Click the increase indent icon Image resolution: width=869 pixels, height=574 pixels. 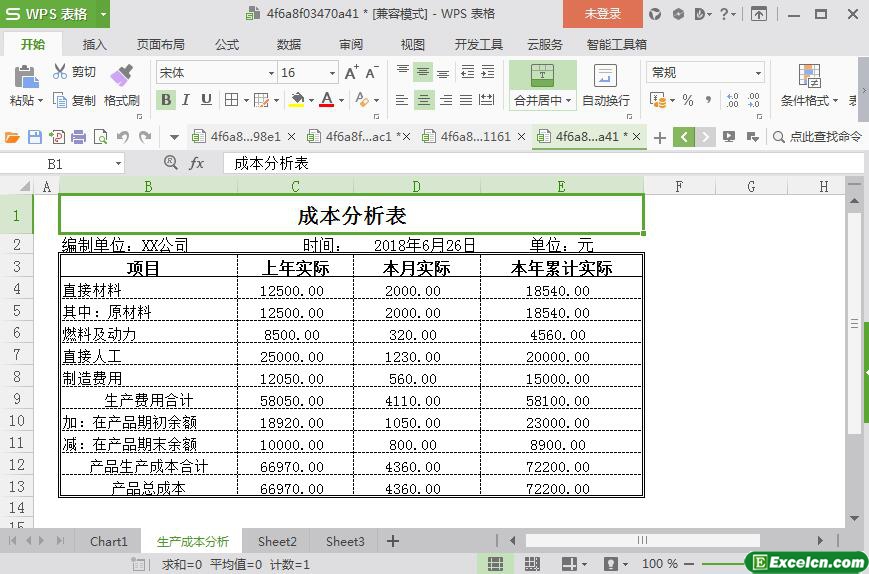coord(488,71)
